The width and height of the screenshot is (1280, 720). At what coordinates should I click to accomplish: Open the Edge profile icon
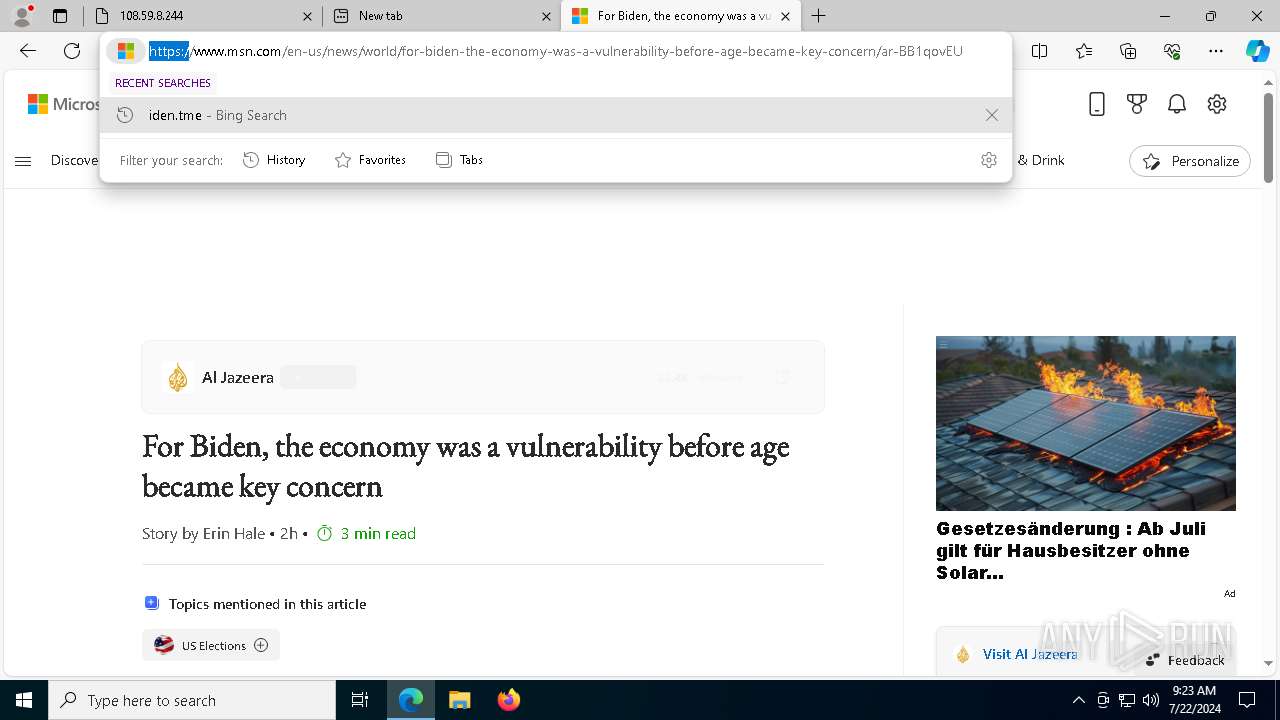(x=22, y=15)
